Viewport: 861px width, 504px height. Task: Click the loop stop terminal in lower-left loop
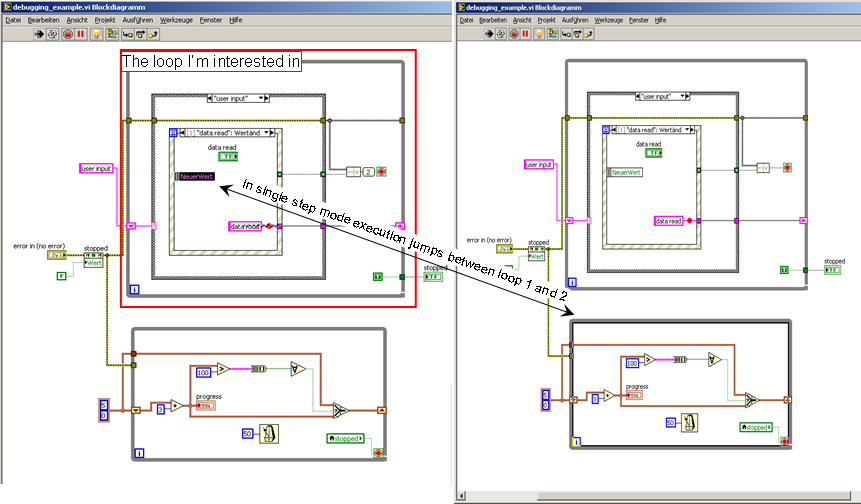coord(376,453)
